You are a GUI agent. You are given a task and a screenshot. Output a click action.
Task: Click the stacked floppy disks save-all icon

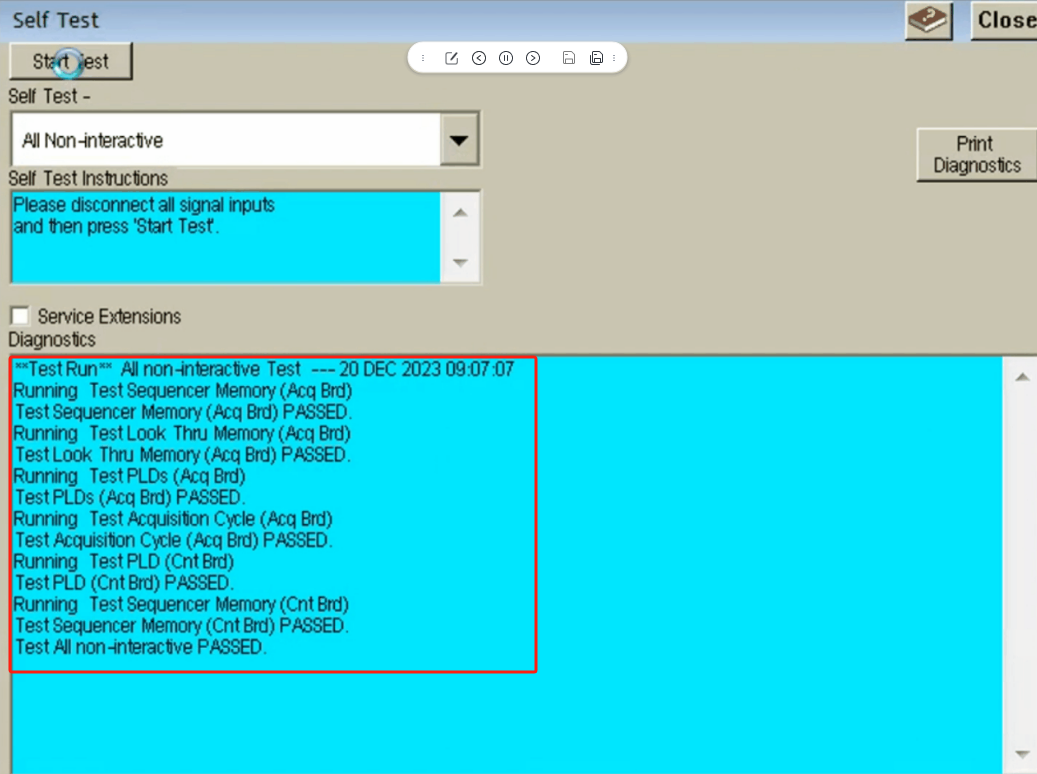click(x=596, y=58)
